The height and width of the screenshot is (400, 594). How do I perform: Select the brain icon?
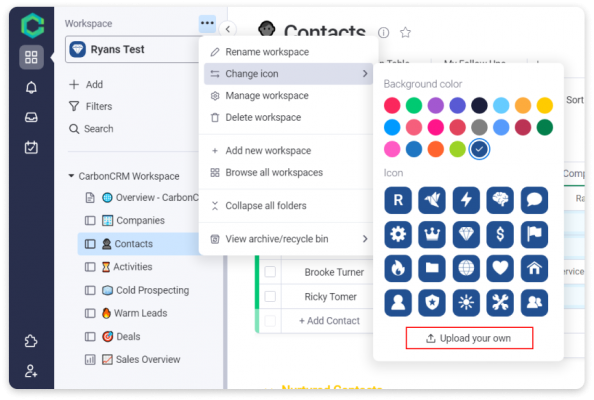coord(500,200)
